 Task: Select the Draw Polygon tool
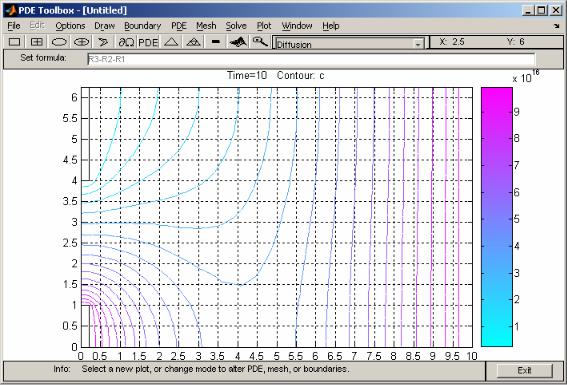tap(103, 42)
